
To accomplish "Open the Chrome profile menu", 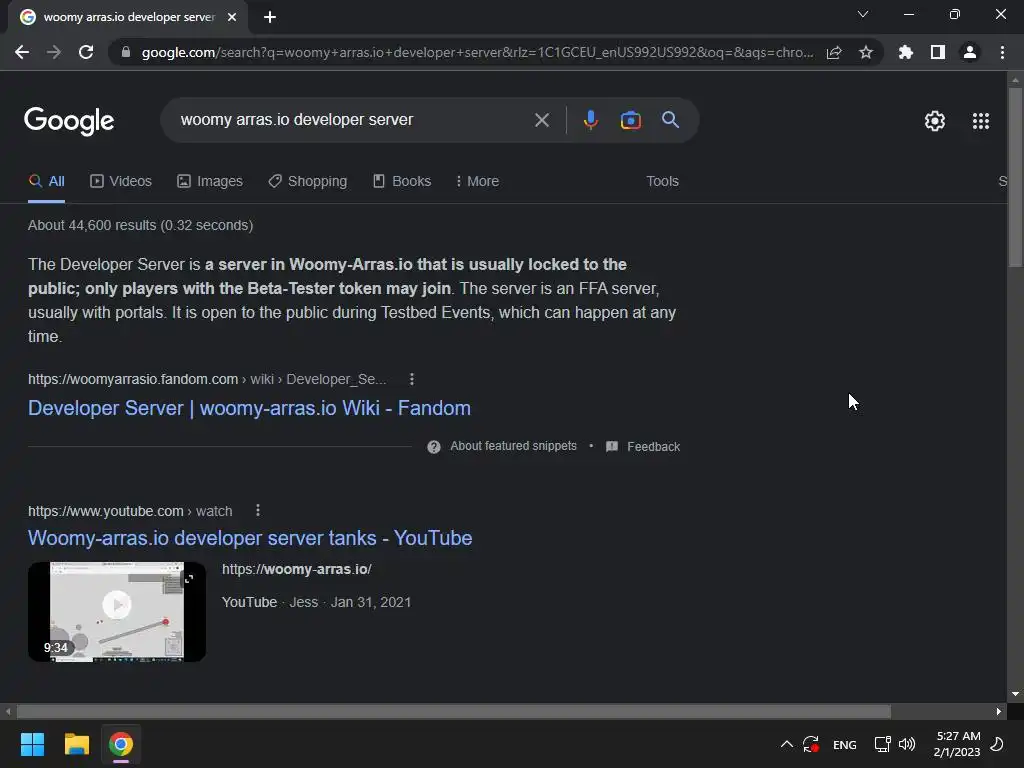I will pos(970,52).
